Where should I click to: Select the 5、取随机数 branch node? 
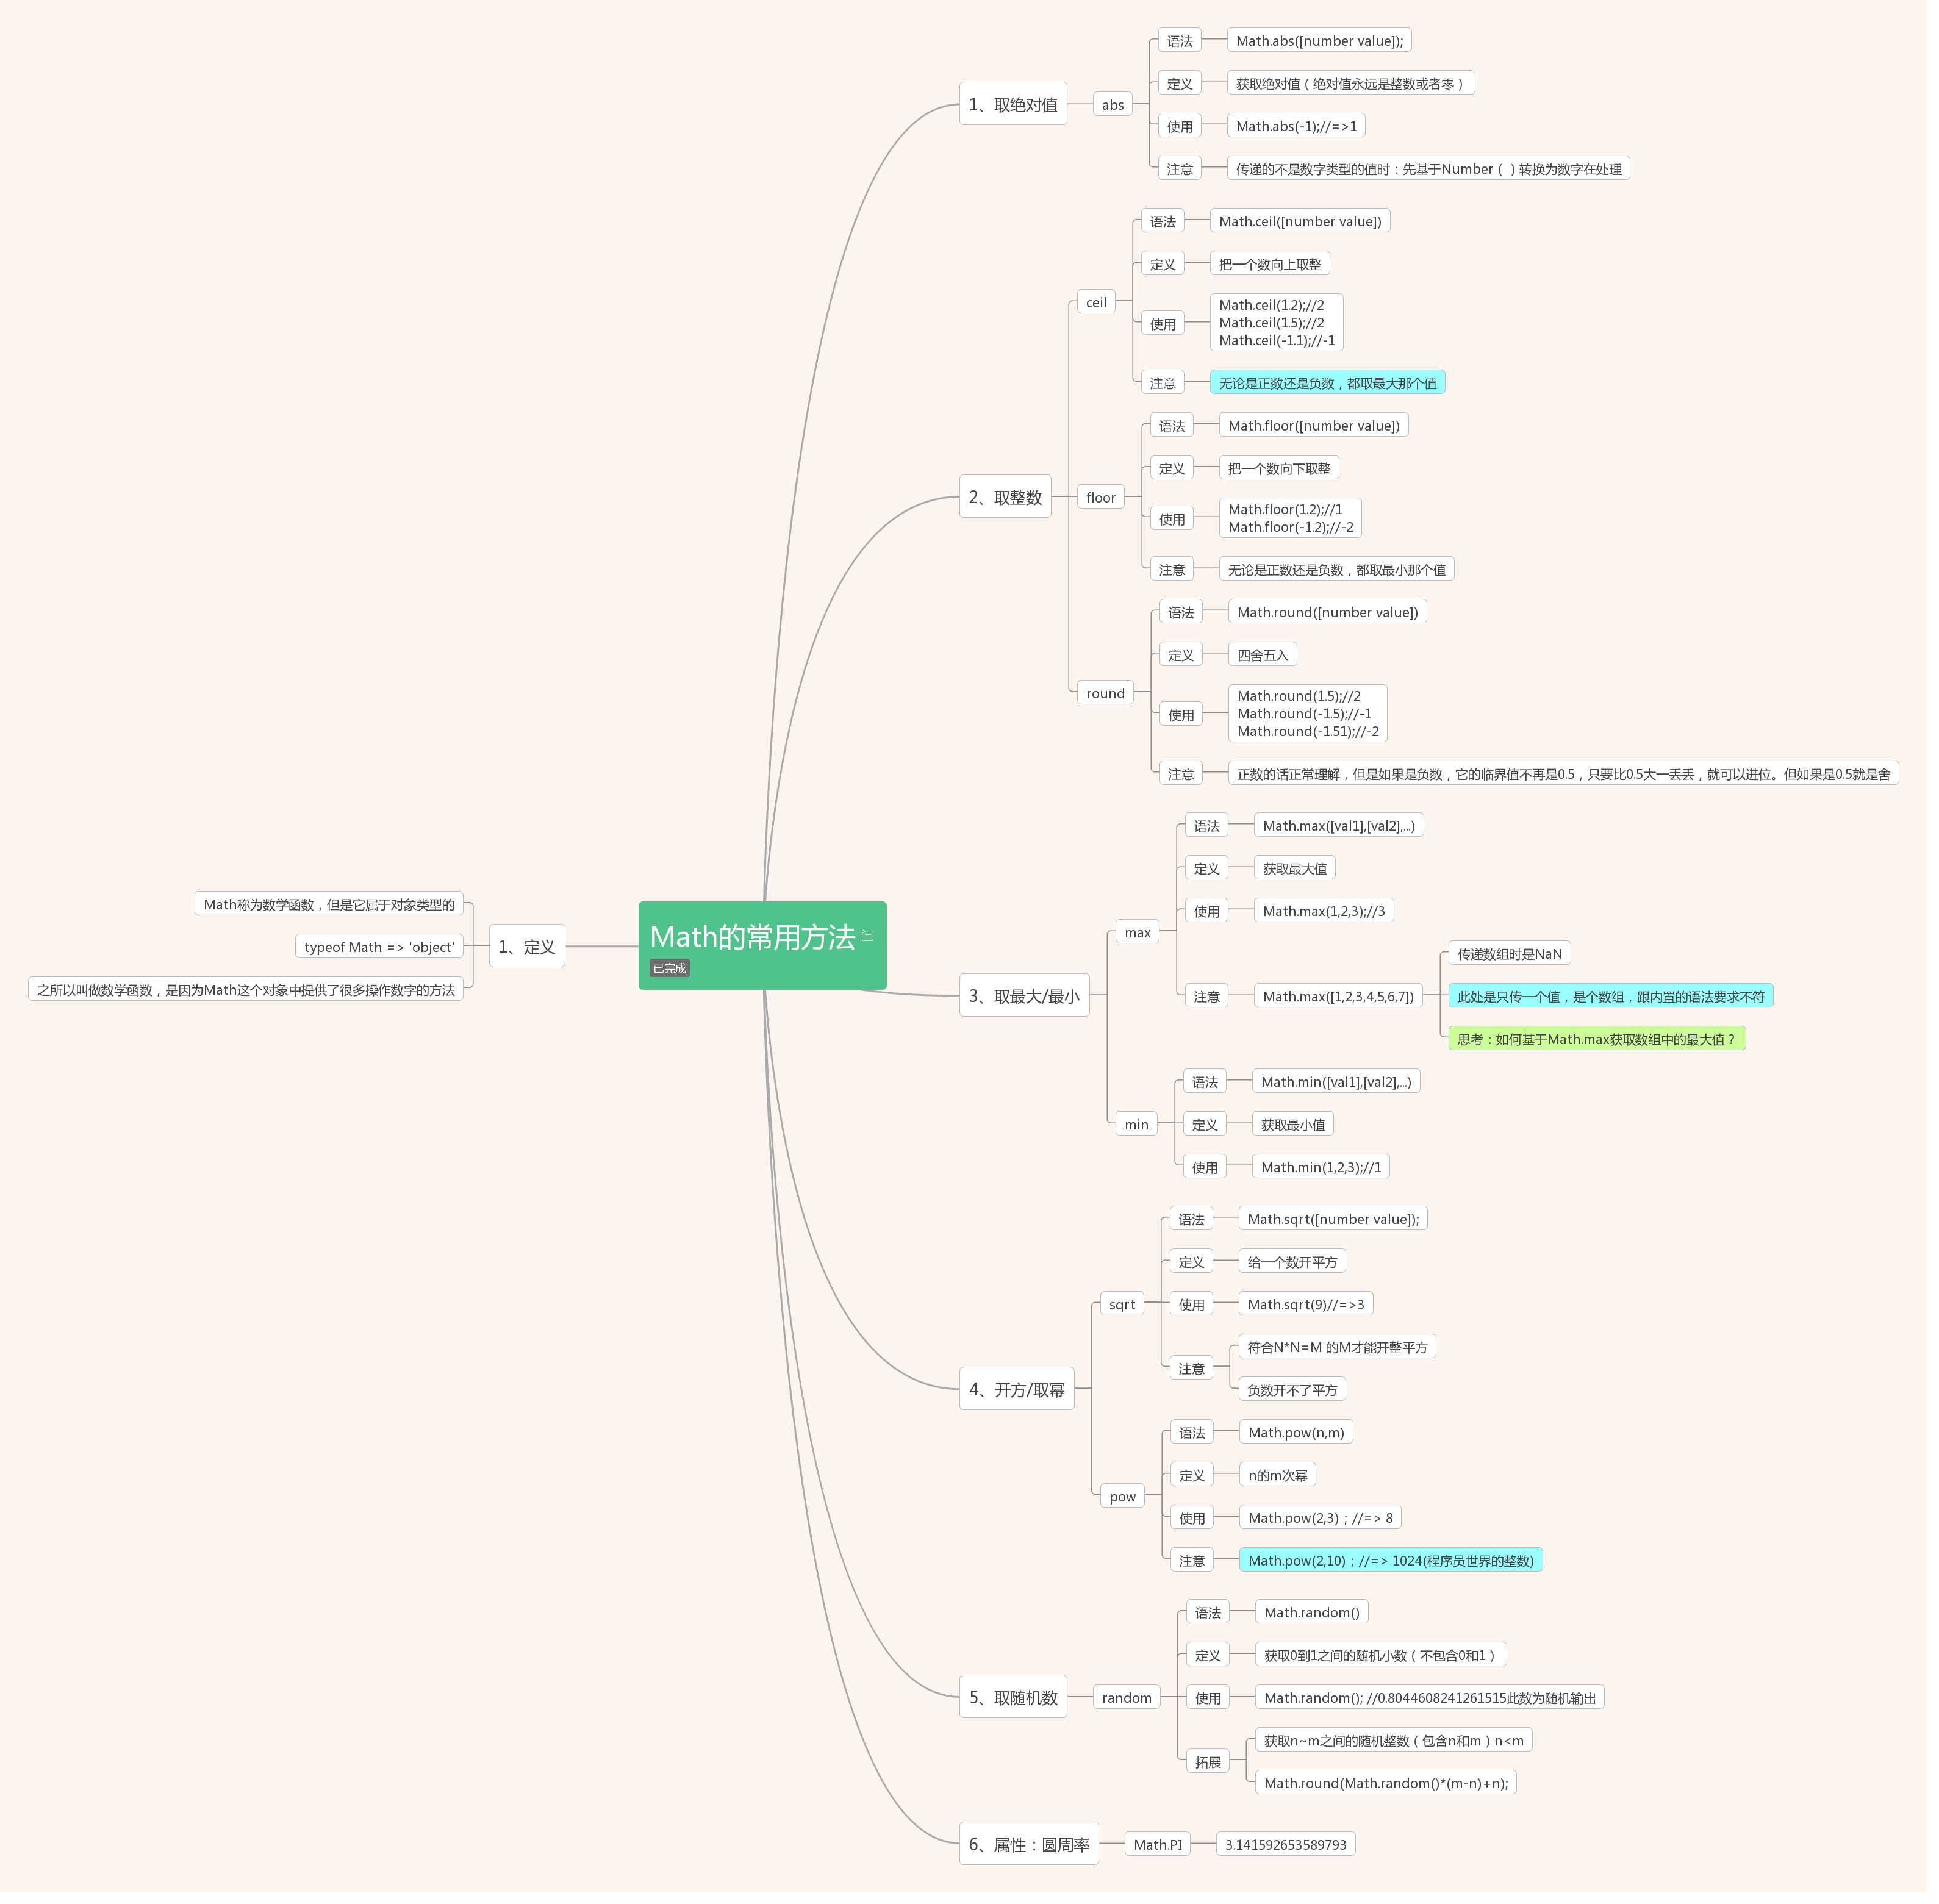click(x=1013, y=1698)
